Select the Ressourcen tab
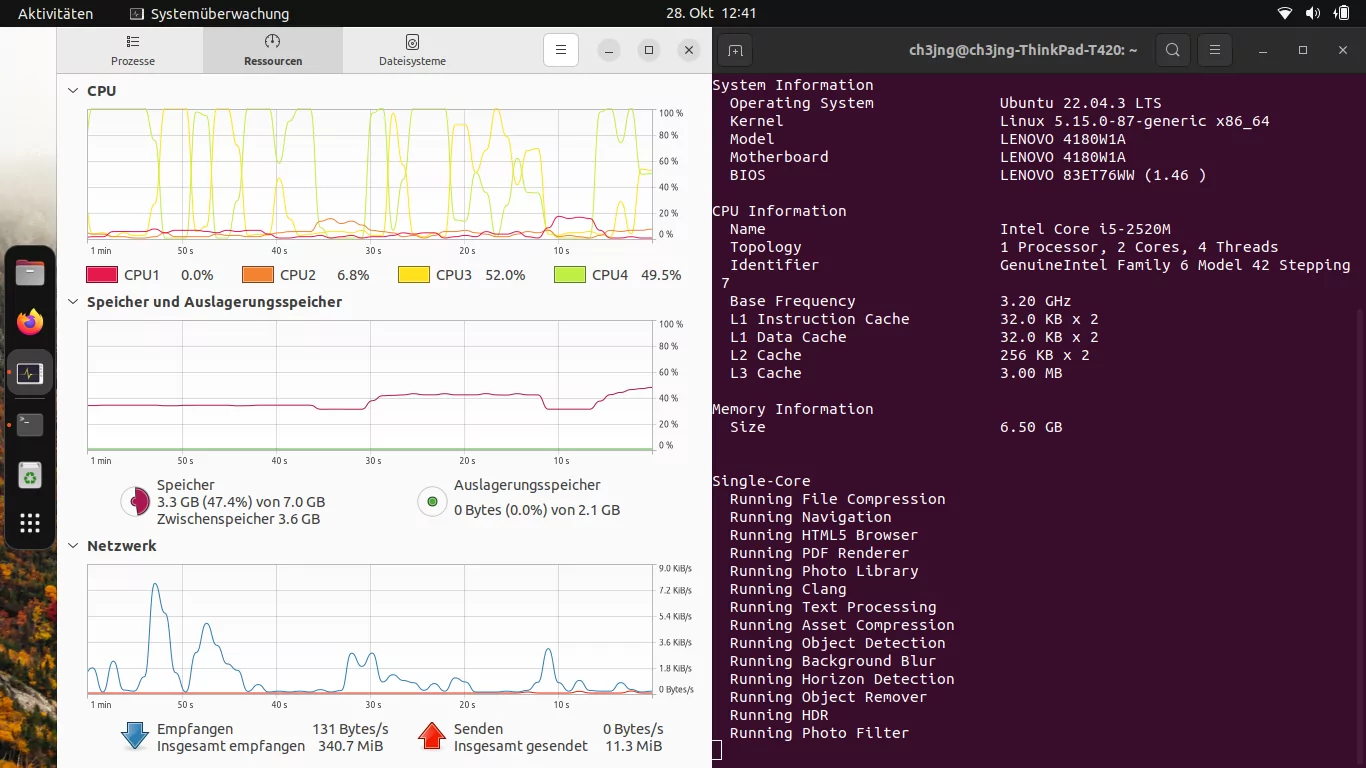This screenshot has height=768, width=1366. 273,50
